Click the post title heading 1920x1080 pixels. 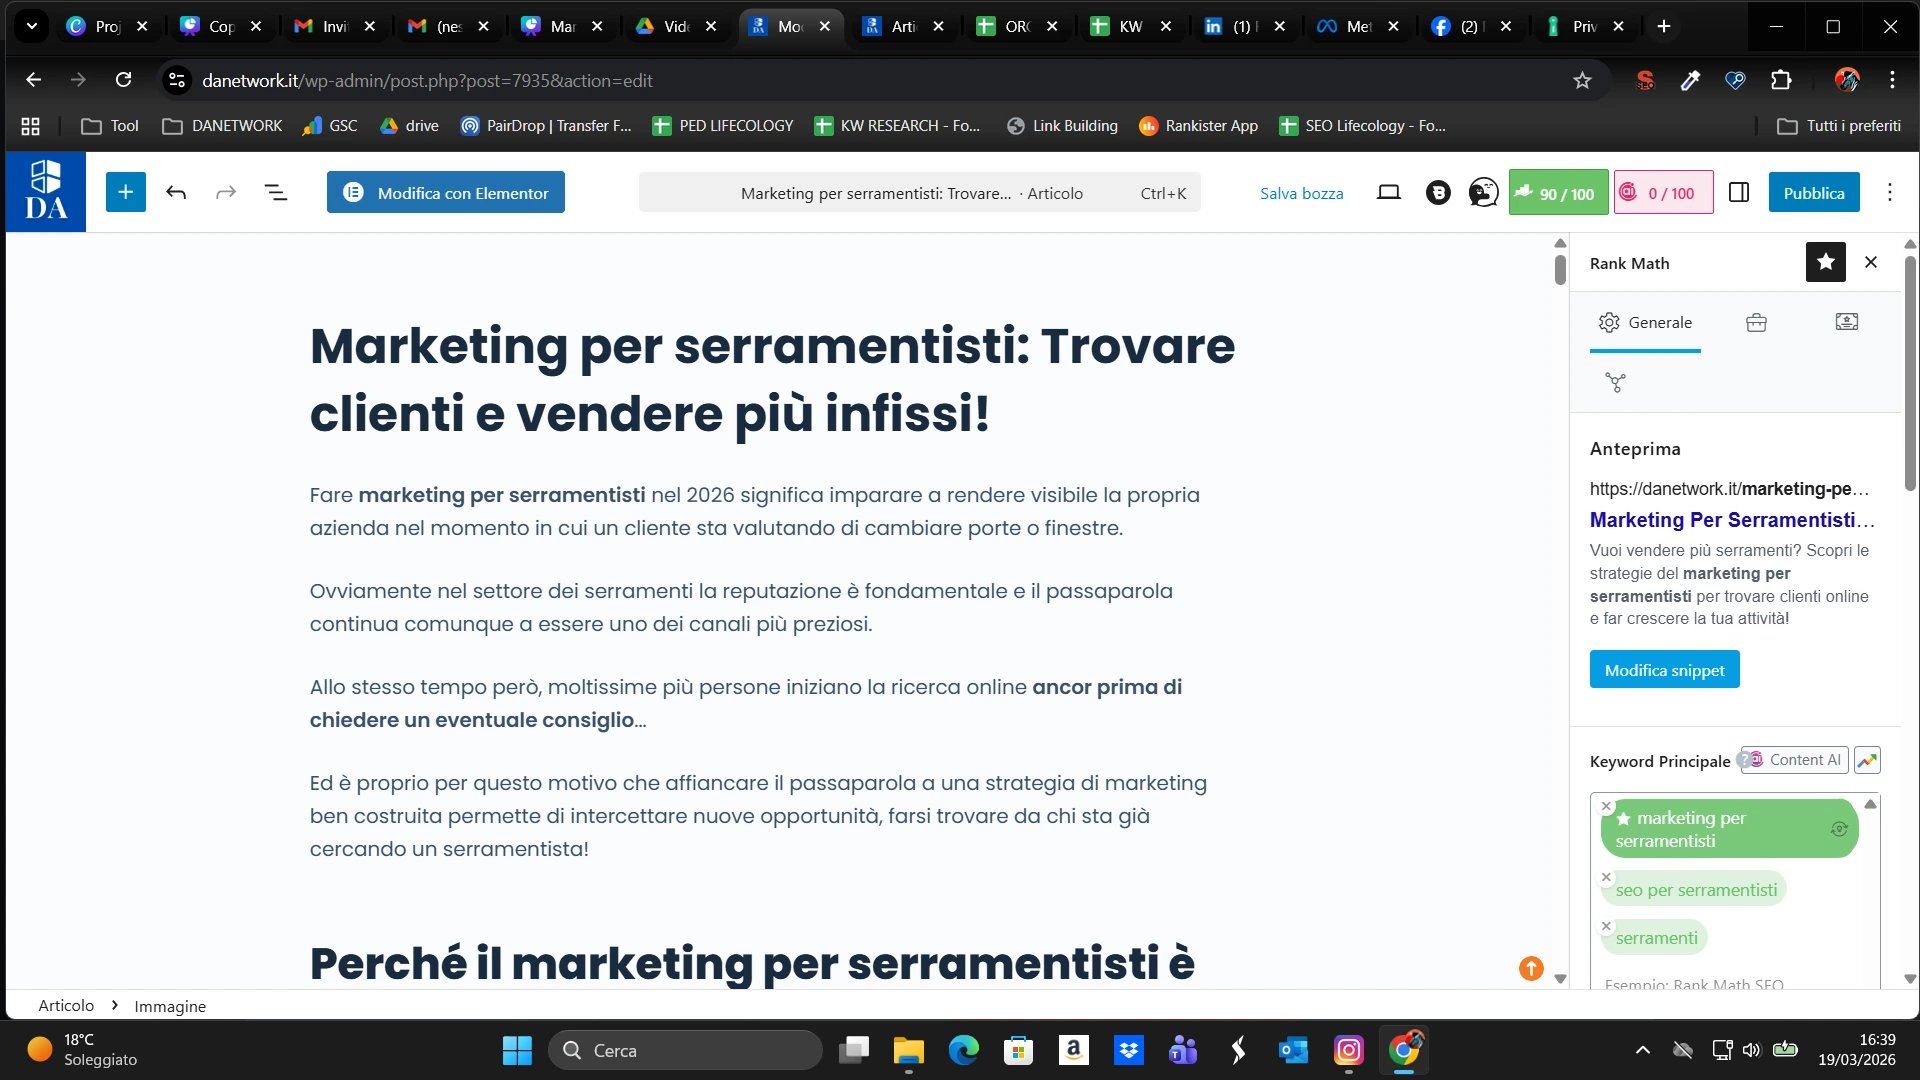772,379
